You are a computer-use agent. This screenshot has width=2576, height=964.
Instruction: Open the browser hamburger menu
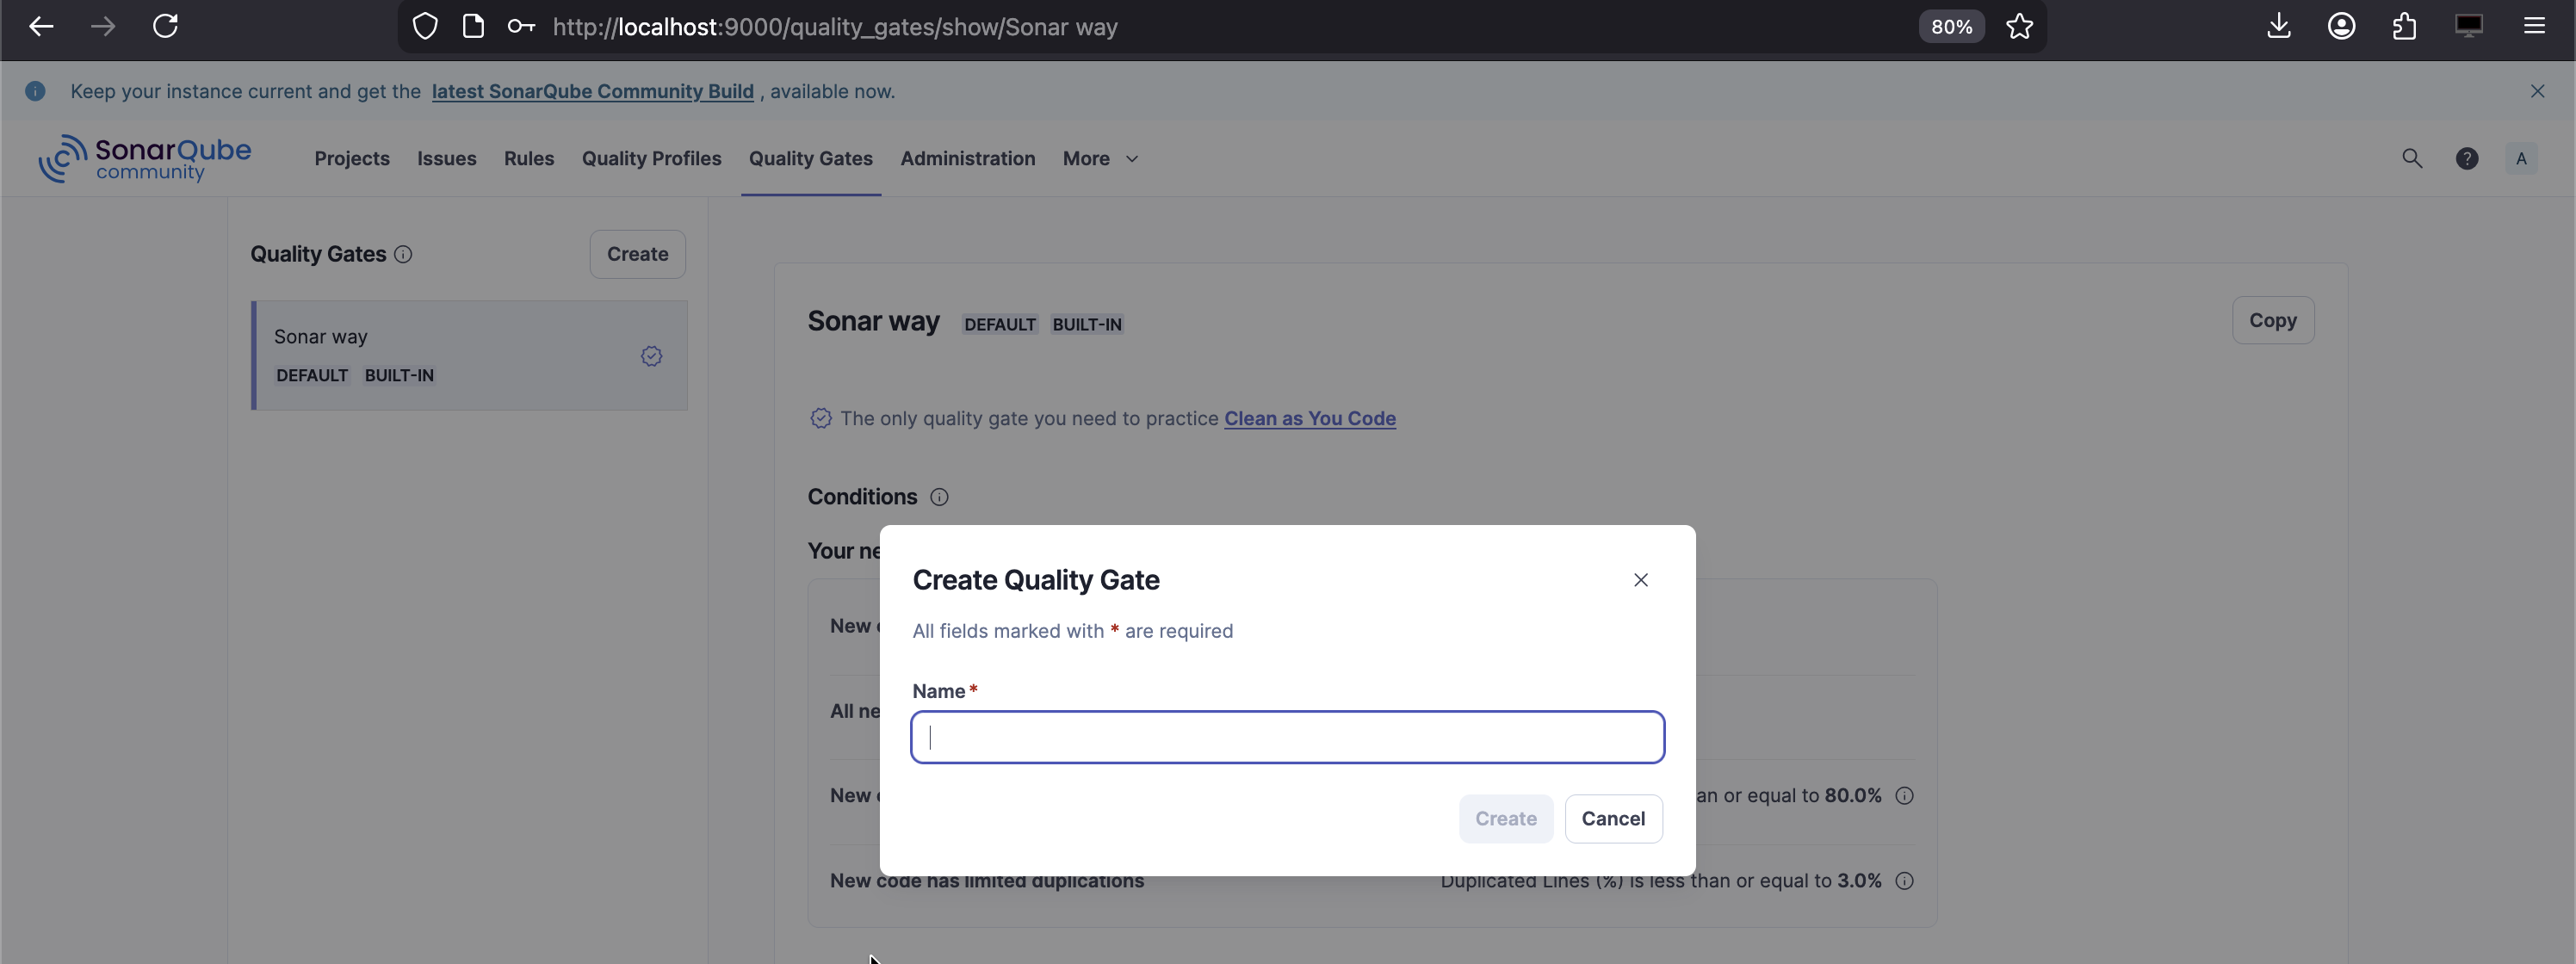tap(2533, 26)
